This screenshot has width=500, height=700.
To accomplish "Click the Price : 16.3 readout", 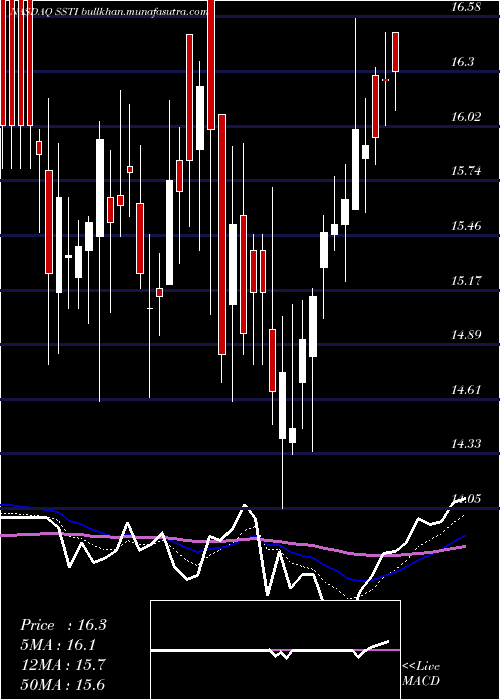I will click(63, 625).
